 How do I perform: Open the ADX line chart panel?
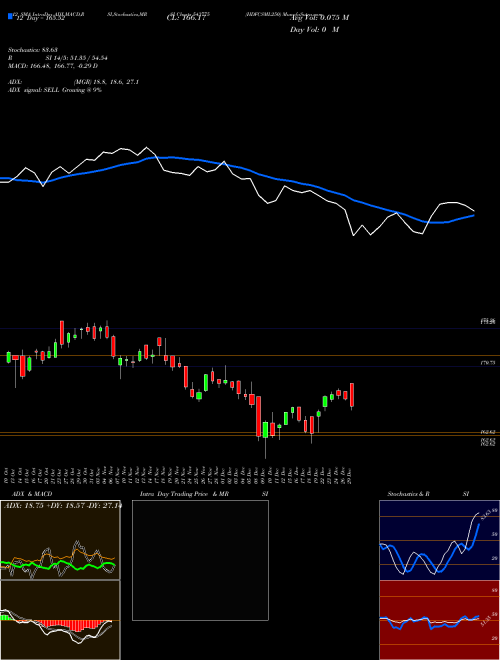60,540
